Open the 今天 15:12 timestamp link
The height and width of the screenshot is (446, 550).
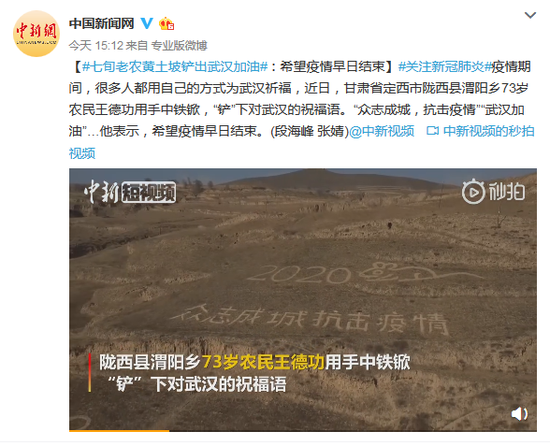click(x=96, y=45)
